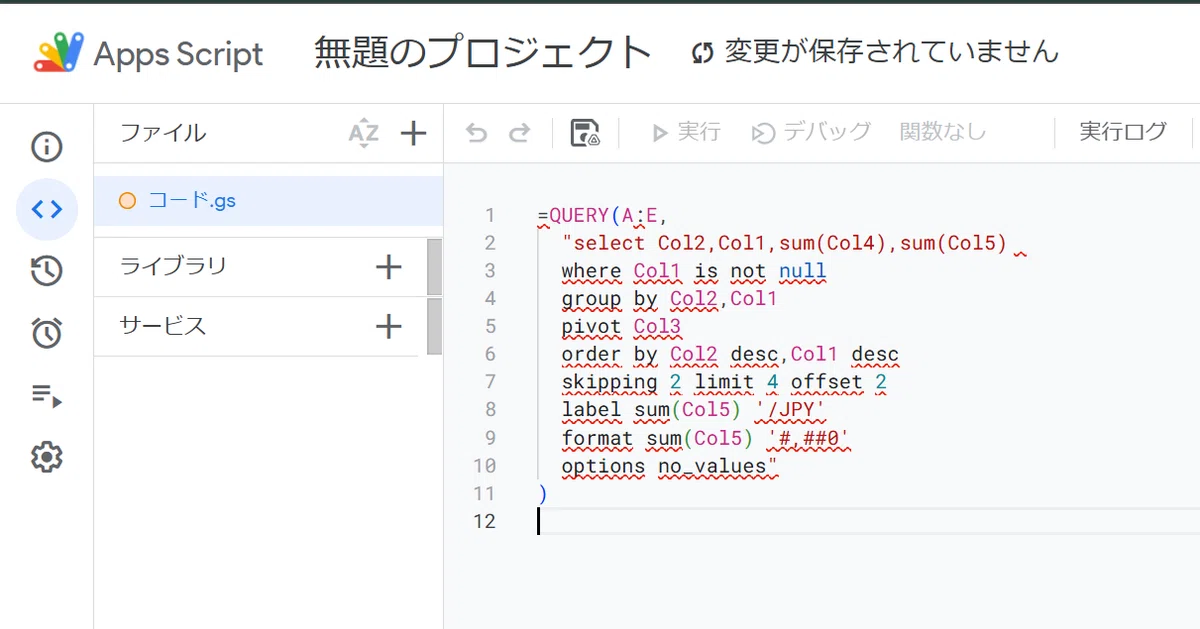Click the 'skipping 2 limit 4' line
This screenshot has width=1200, height=629.
724,382
